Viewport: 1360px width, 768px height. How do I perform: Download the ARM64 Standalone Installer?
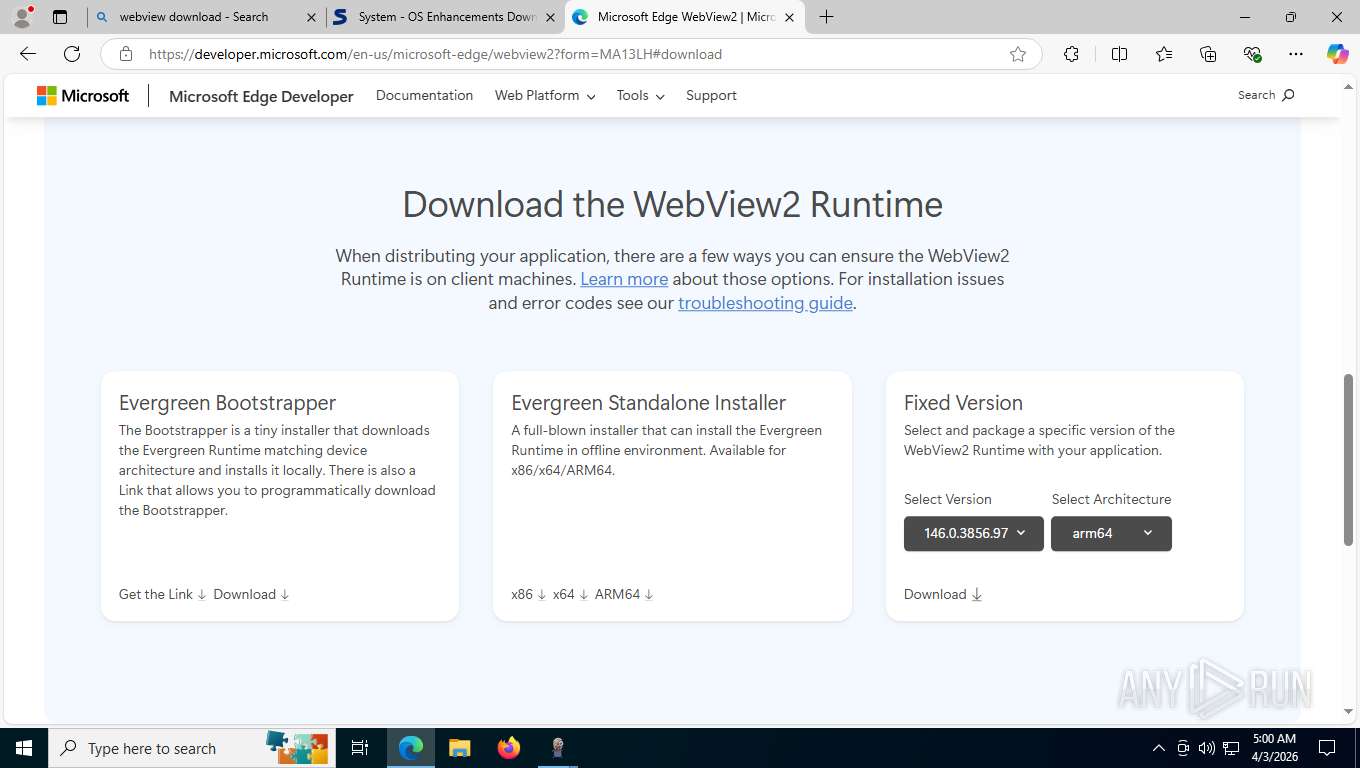click(624, 594)
